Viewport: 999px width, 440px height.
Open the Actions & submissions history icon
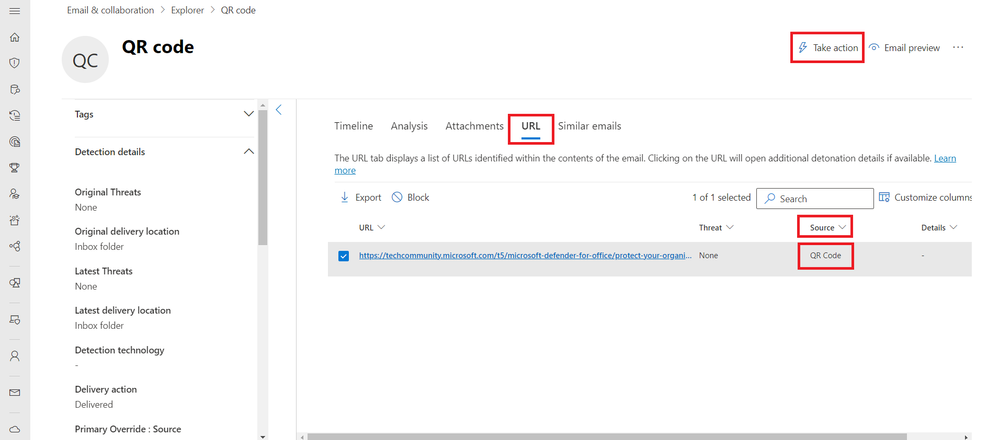click(x=15, y=115)
